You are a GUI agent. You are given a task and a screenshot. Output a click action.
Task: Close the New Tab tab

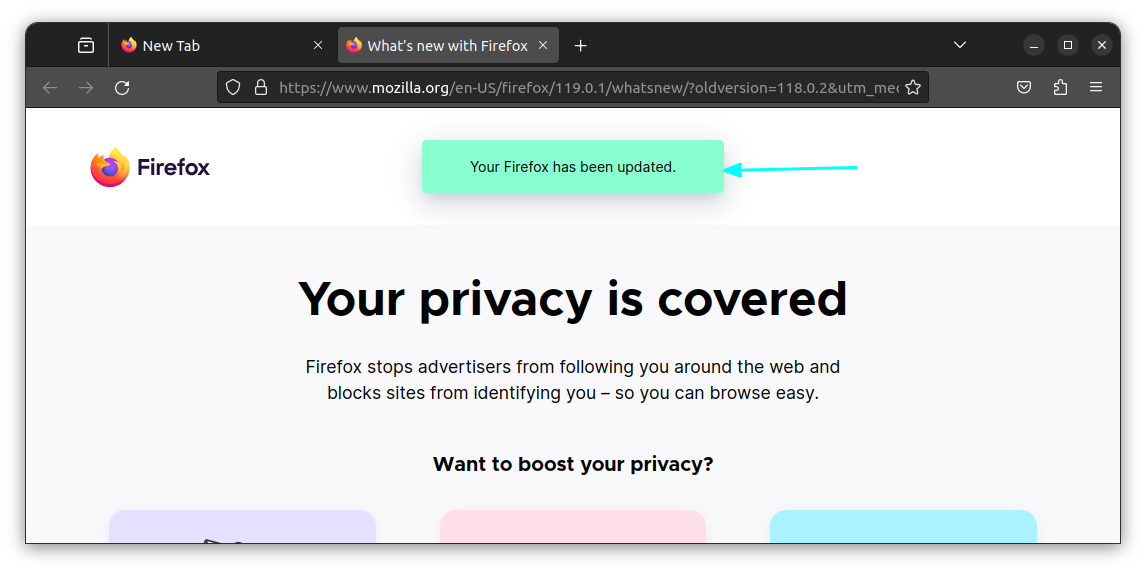(318, 45)
